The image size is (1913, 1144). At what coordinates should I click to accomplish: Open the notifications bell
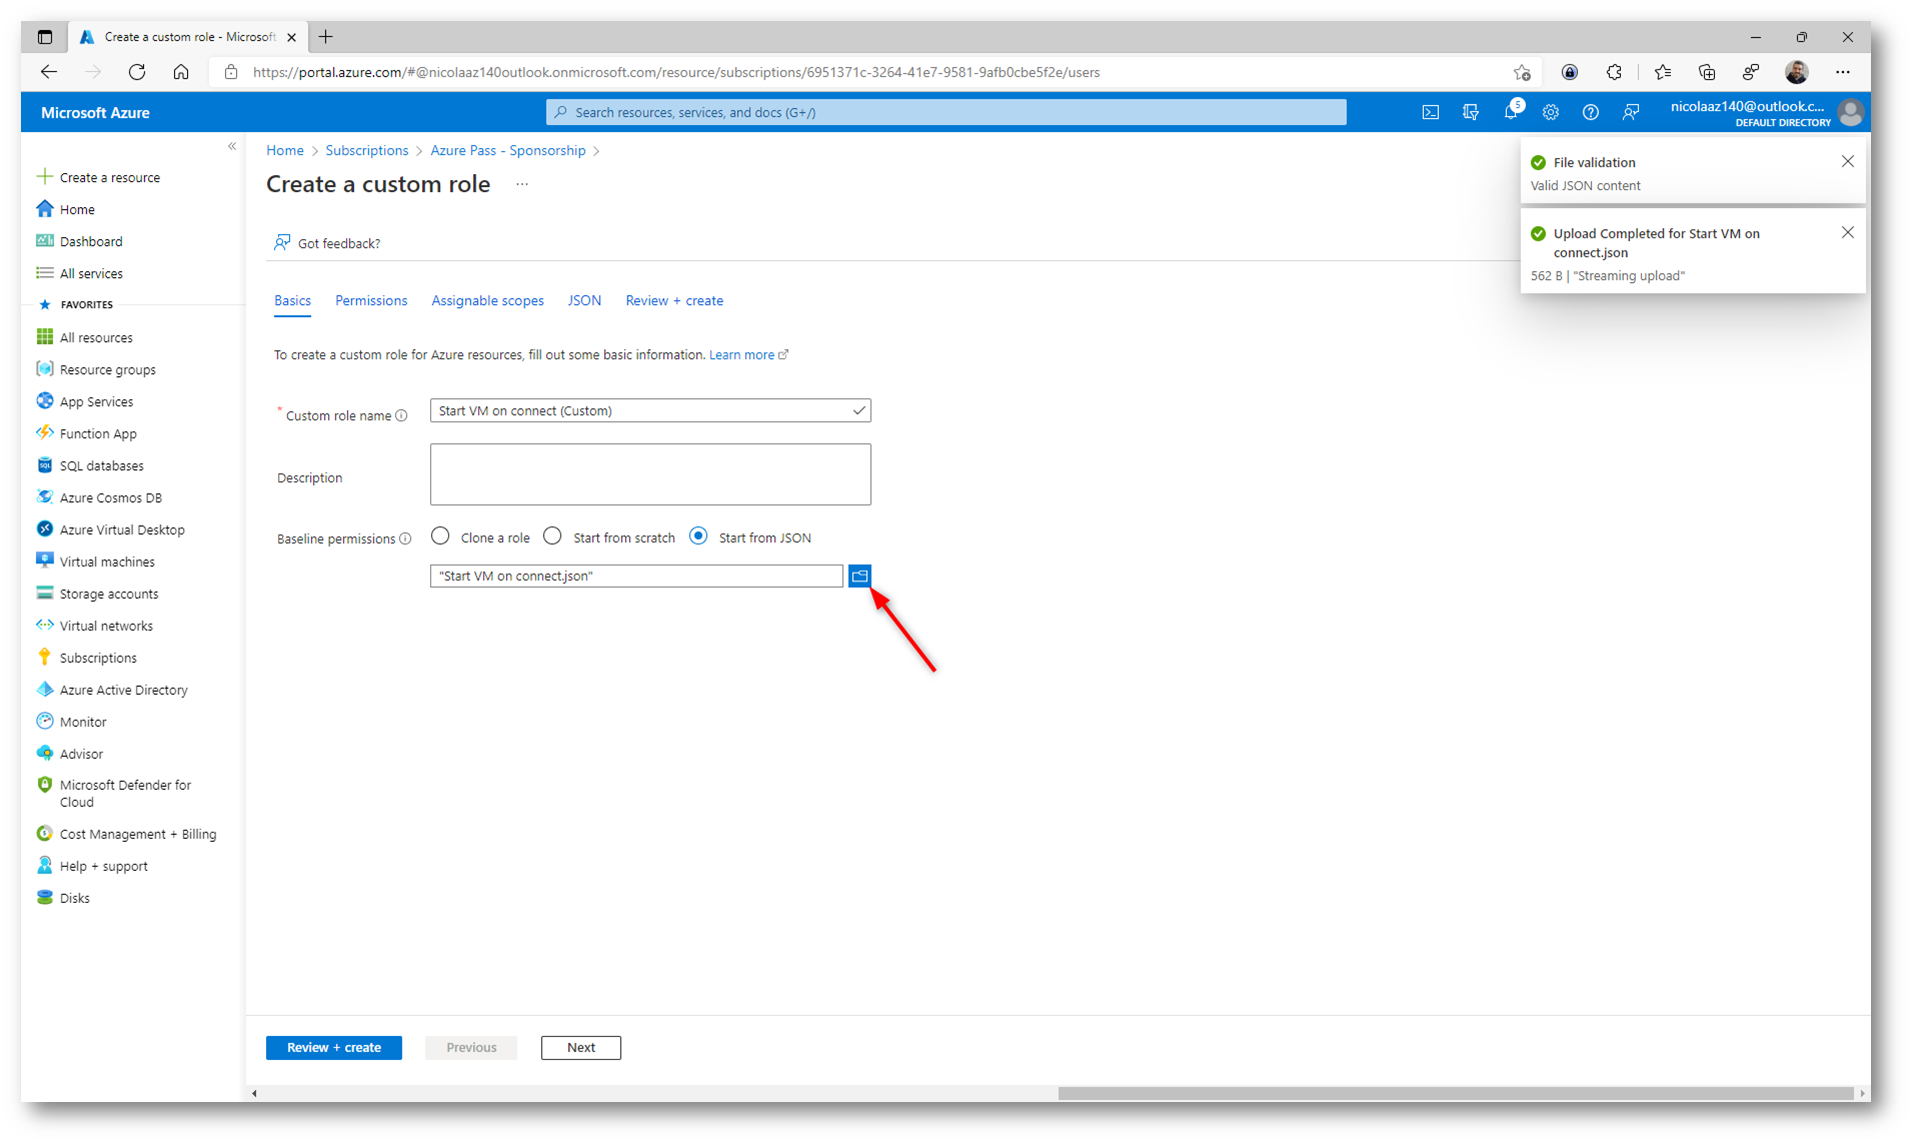(x=1511, y=112)
